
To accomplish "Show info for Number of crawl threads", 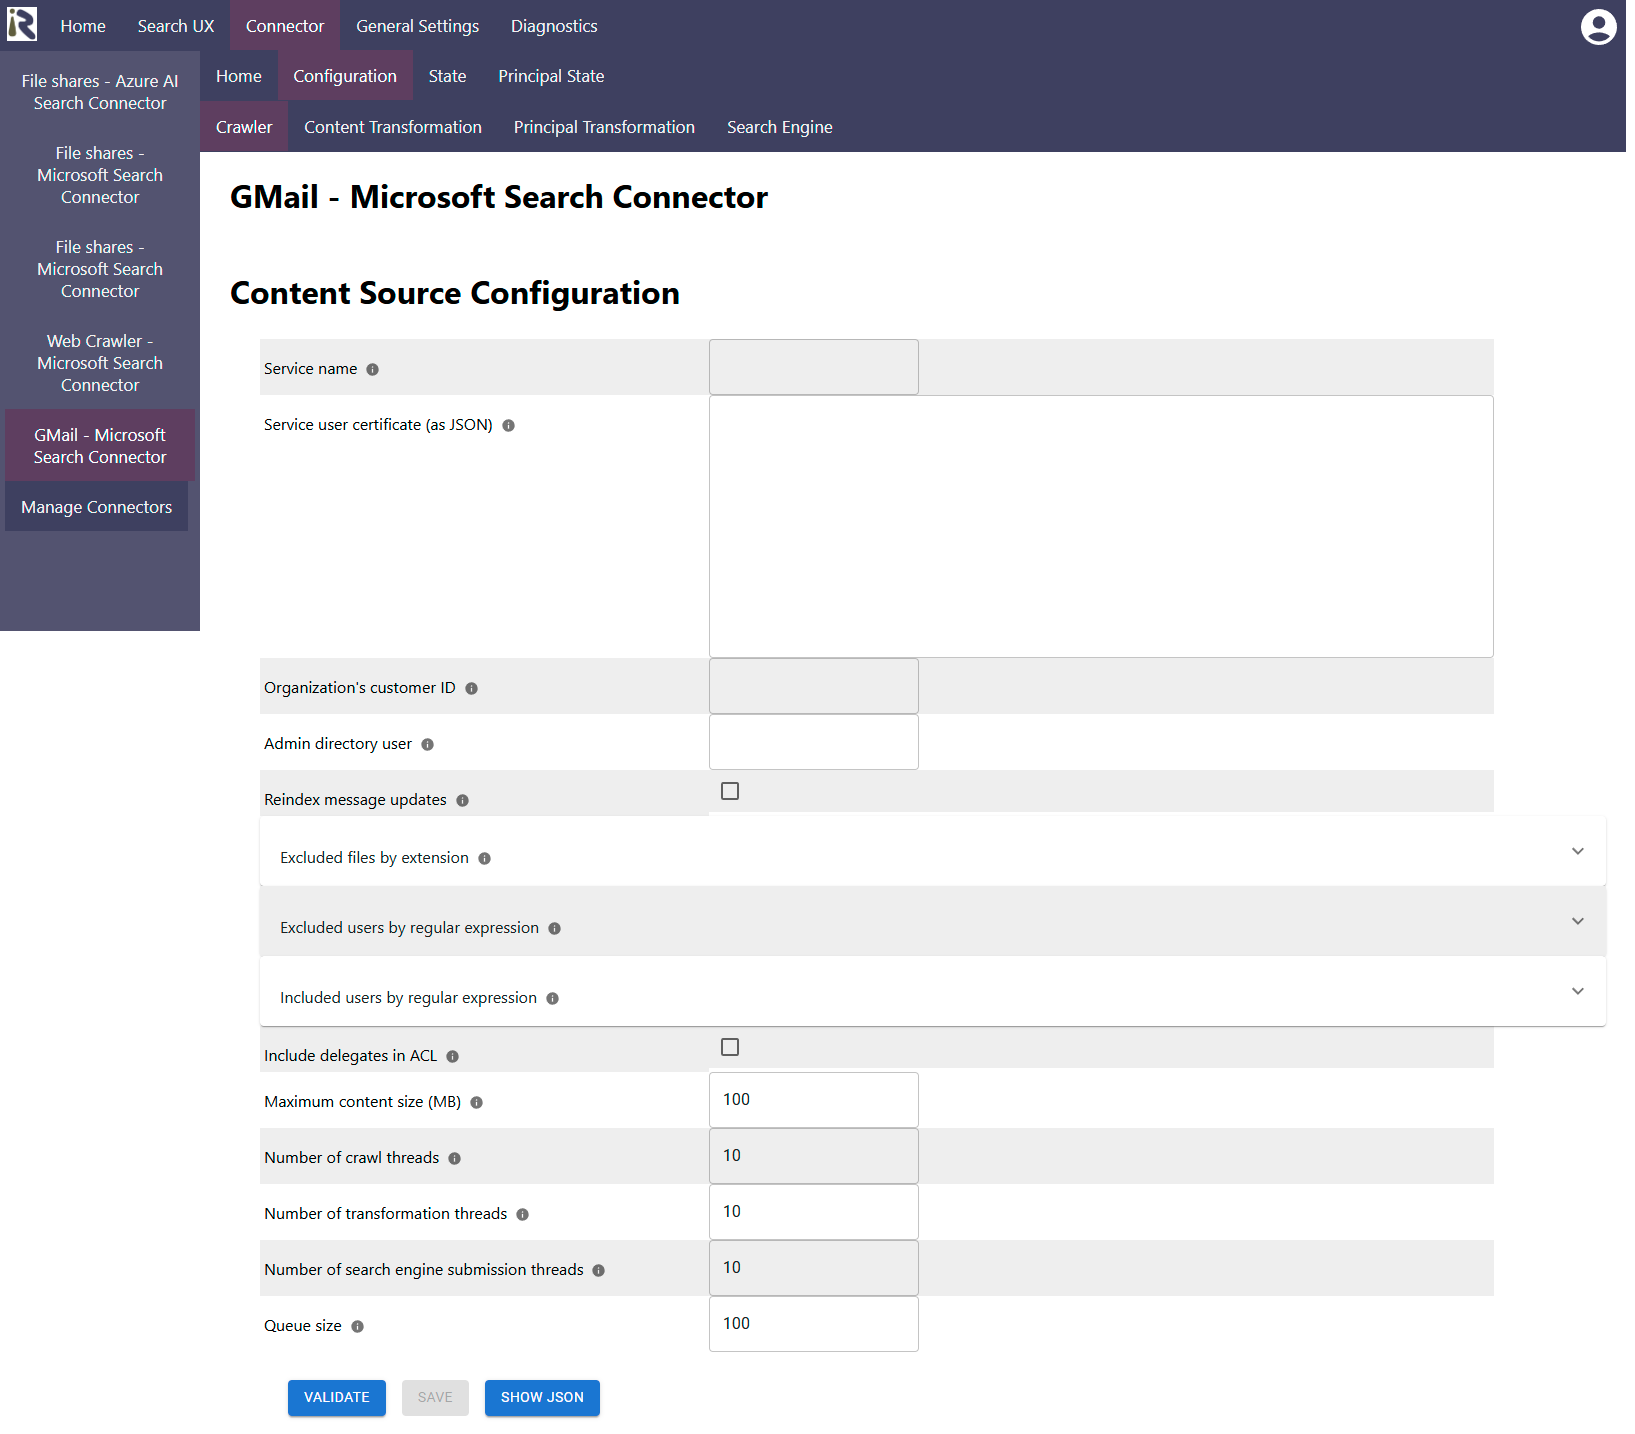I will coord(454,1158).
